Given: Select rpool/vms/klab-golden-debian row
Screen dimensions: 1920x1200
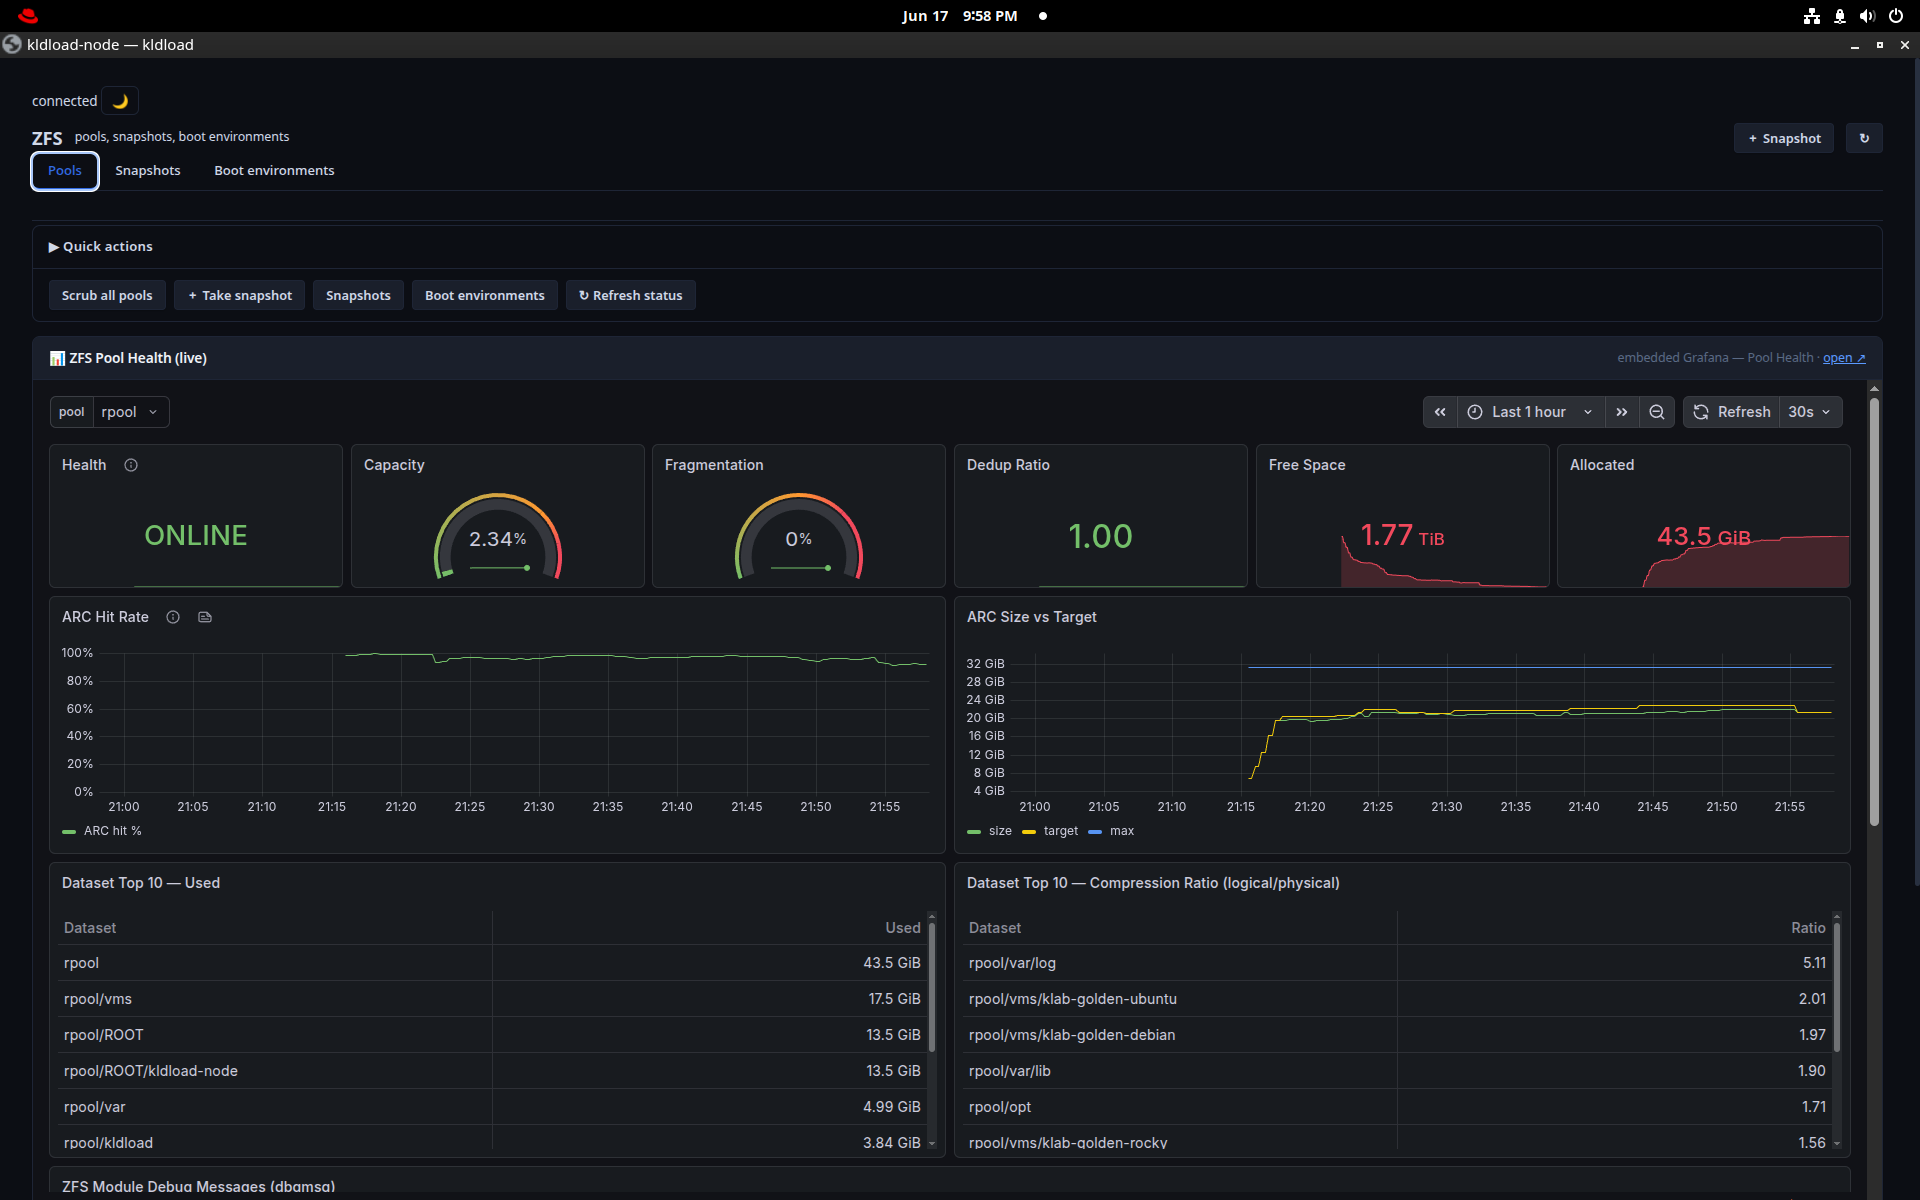Looking at the screenshot, I should [x=1397, y=1035].
